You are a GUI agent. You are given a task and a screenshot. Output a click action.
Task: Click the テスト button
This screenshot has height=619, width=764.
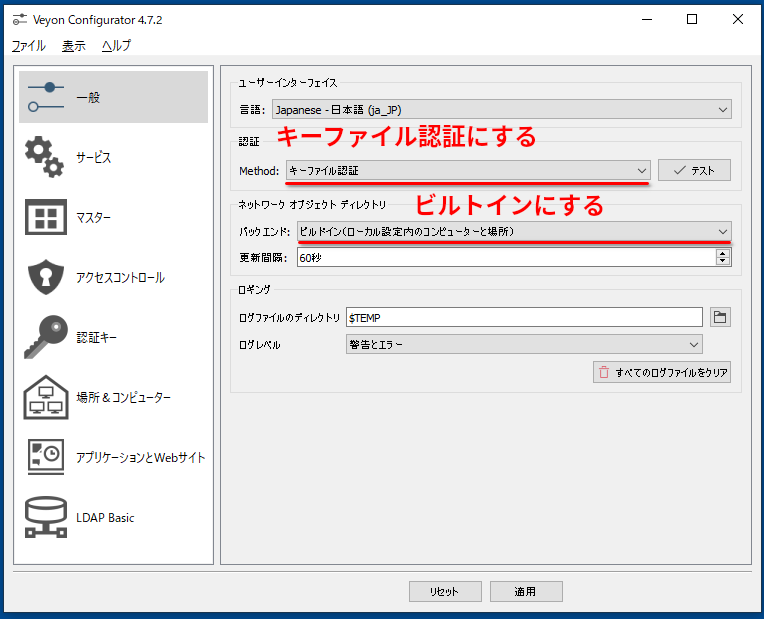[694, 170]
